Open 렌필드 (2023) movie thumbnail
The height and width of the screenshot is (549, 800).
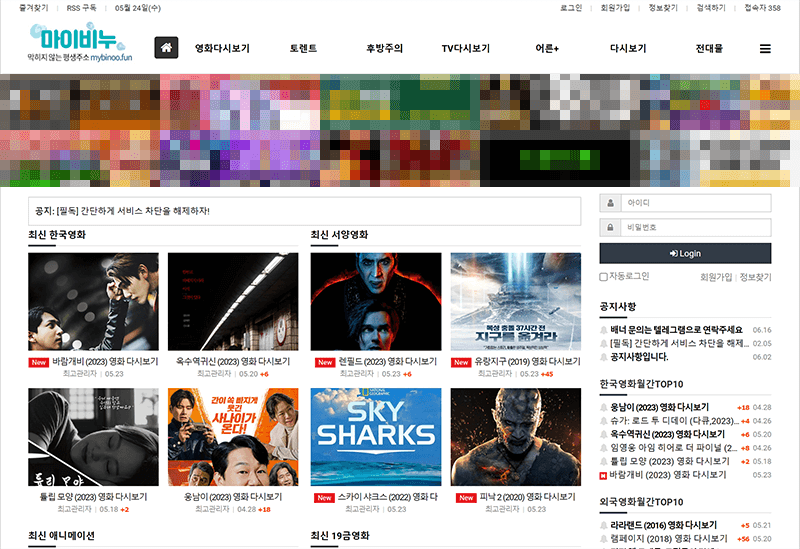tap(376, 302)
